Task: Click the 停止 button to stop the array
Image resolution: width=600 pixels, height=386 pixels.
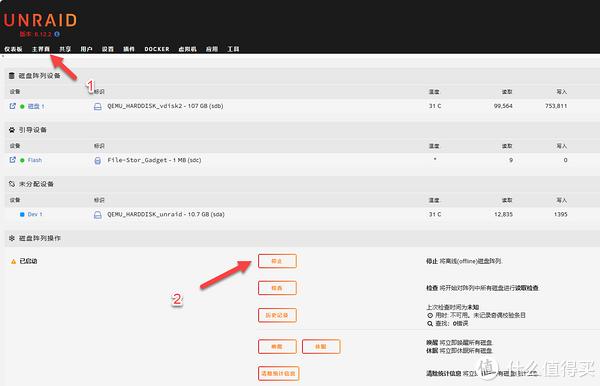Action: tap(277, 261)
